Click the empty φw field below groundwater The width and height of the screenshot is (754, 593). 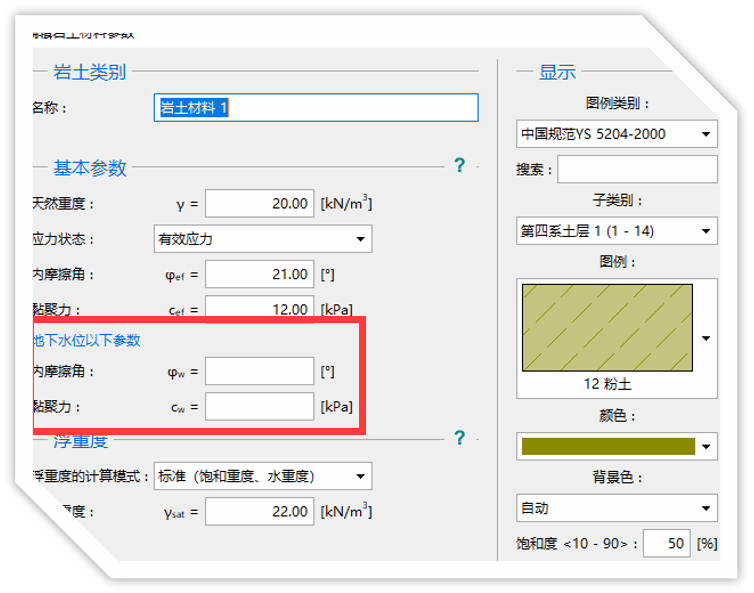click(x=259, y=372)
